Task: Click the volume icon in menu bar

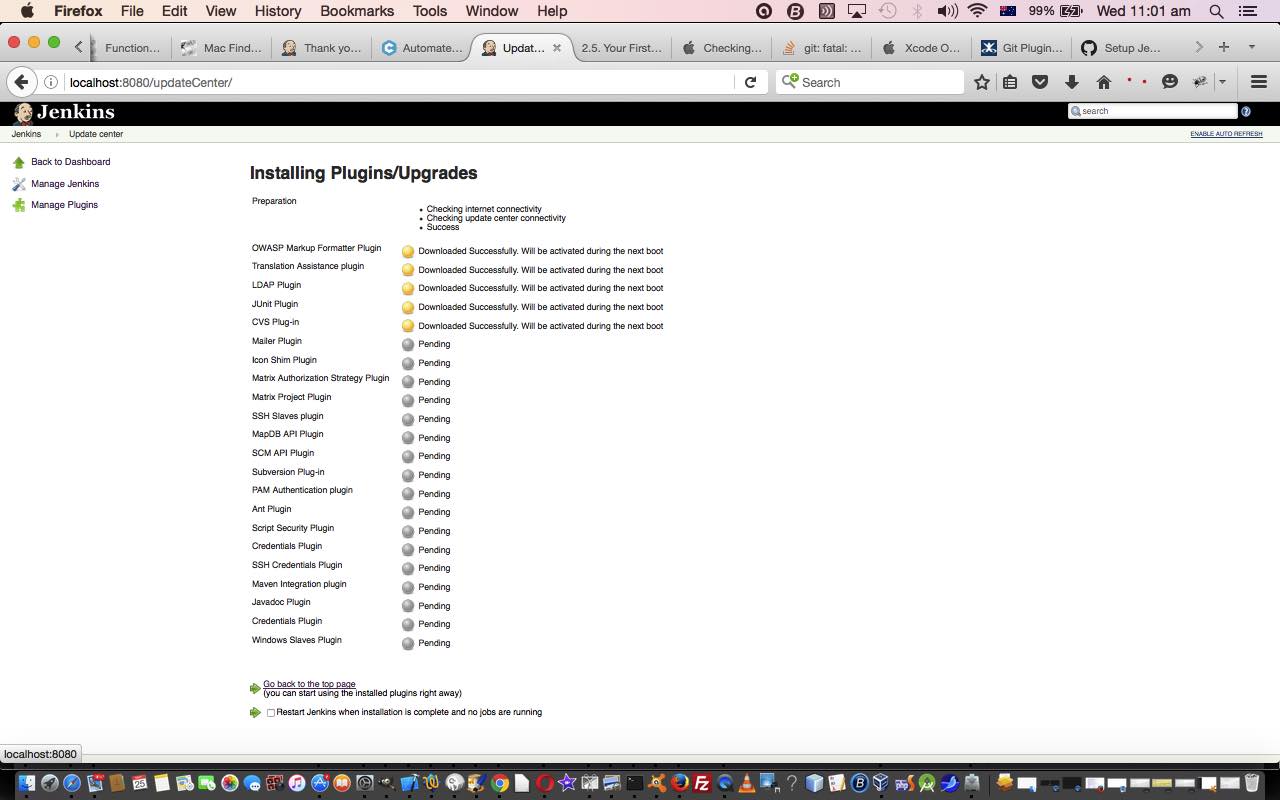Action: (x=947, y=11)
